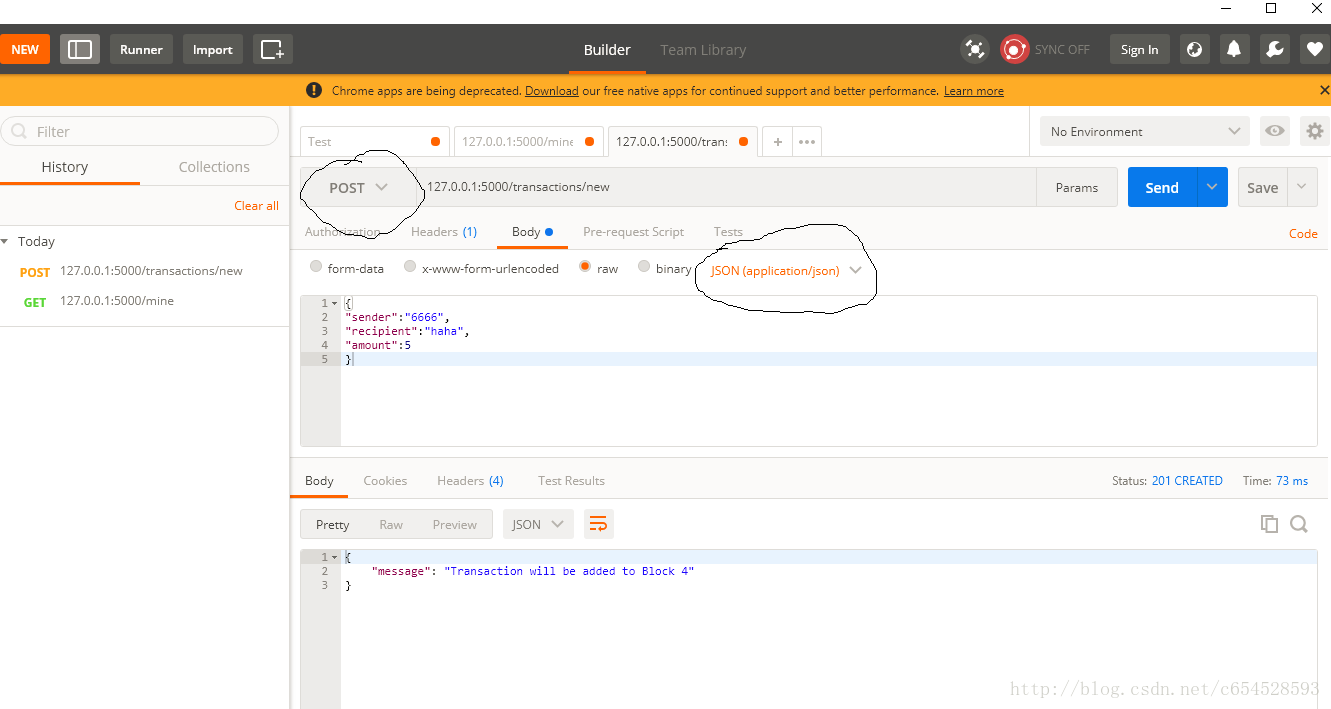
Task: Open the Collections sidebar tab
Action: [214, 167]
